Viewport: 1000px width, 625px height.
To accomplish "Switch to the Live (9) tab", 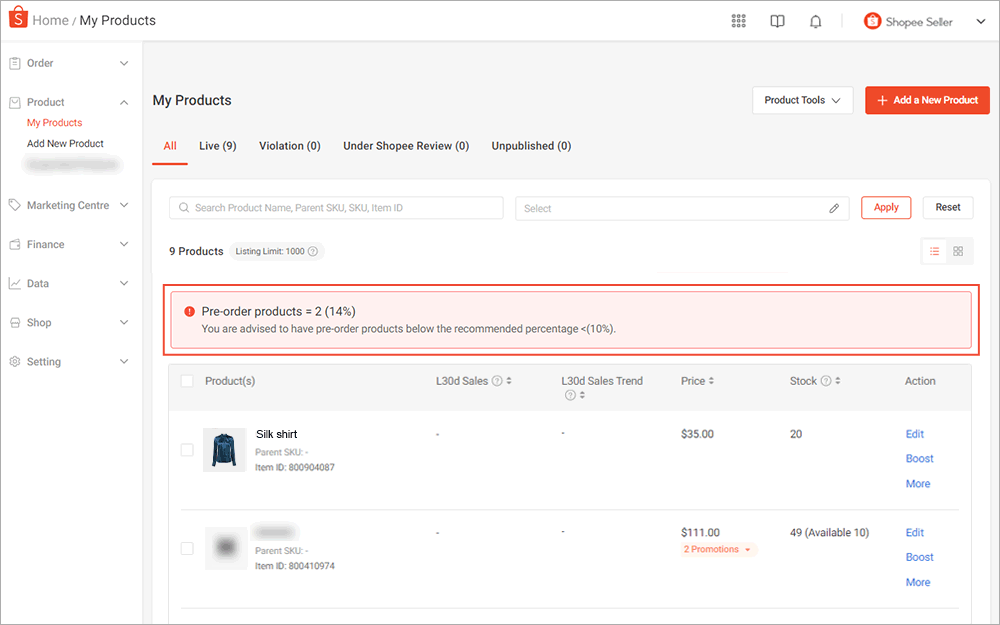I will 217,145.
